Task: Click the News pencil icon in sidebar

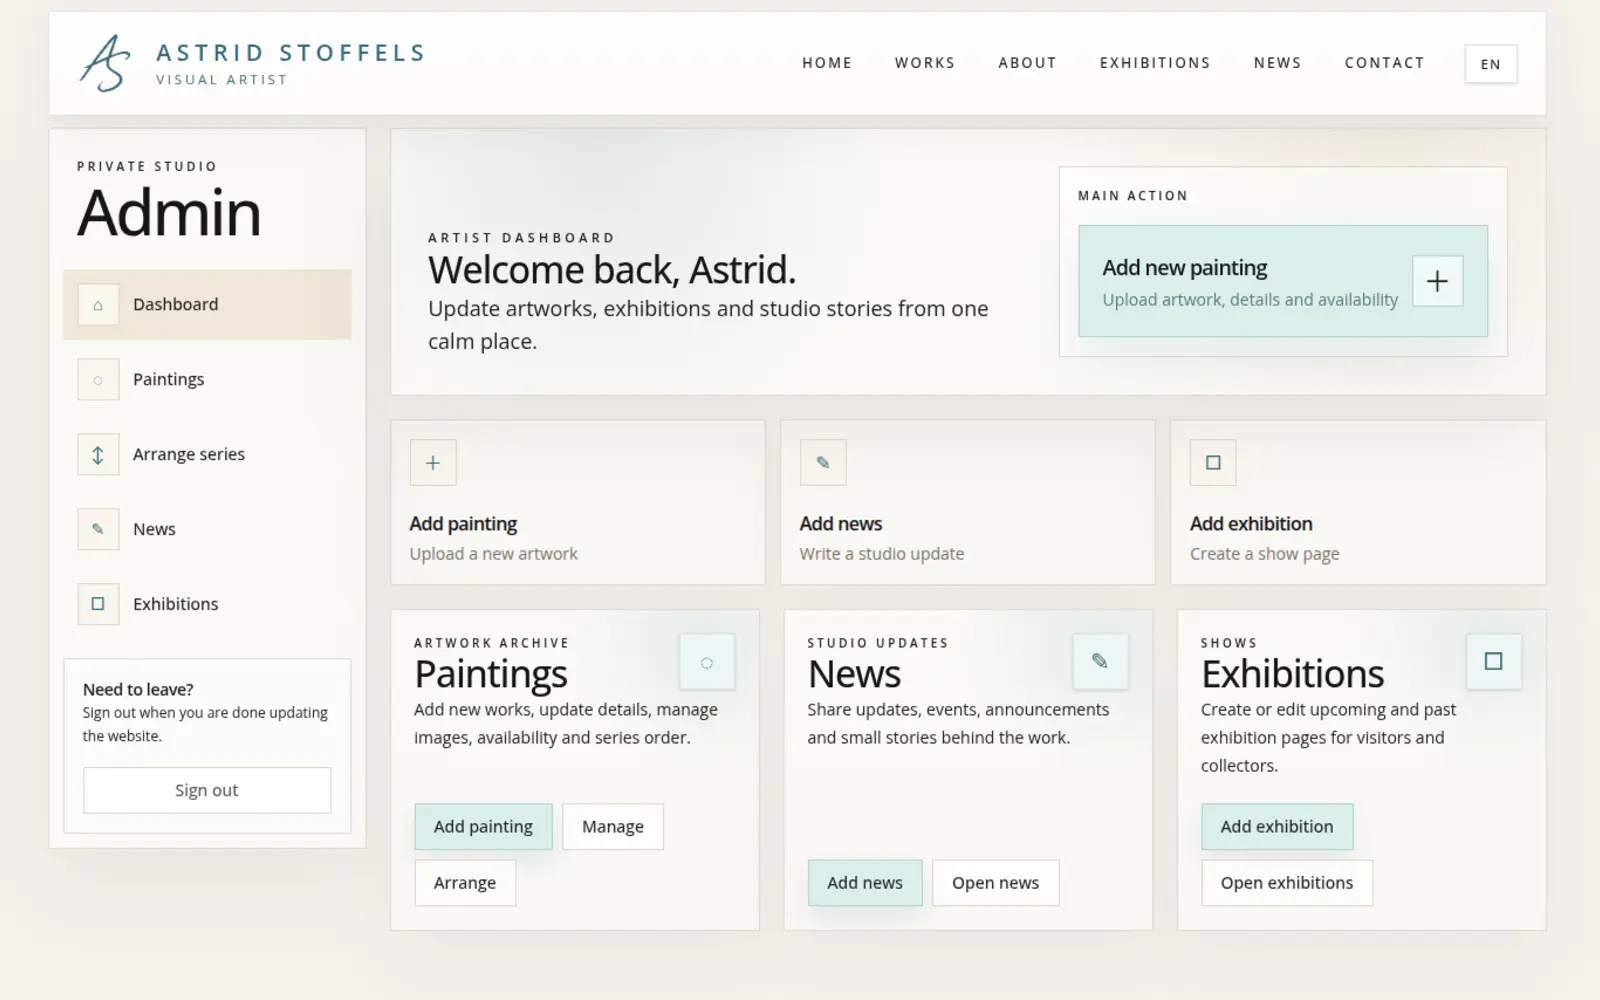Action: click(x=98, y=530)
